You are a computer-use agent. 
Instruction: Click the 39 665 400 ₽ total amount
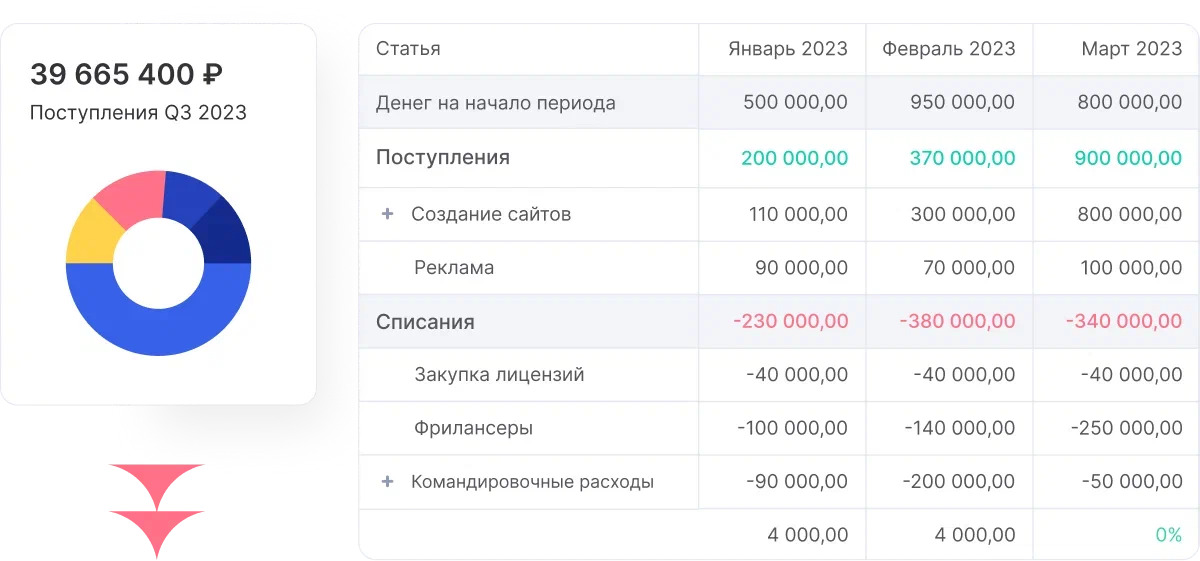tap(126, 75)
